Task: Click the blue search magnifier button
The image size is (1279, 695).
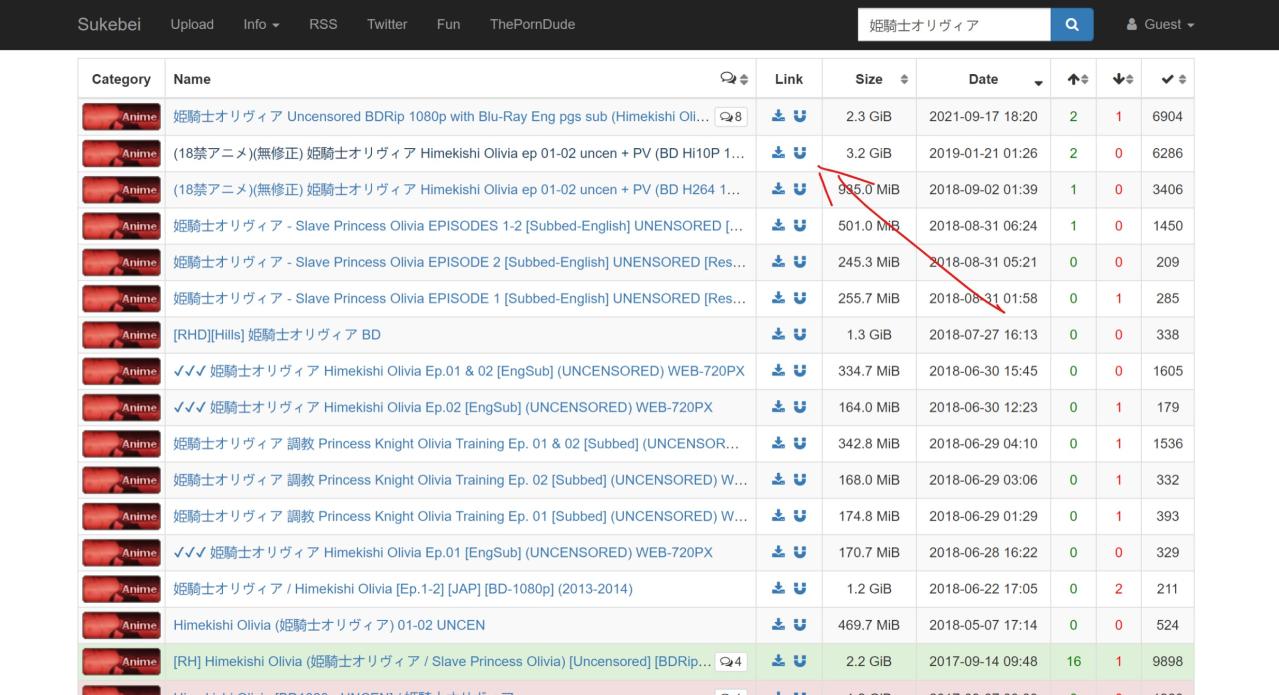Action: pos(1071,25)
